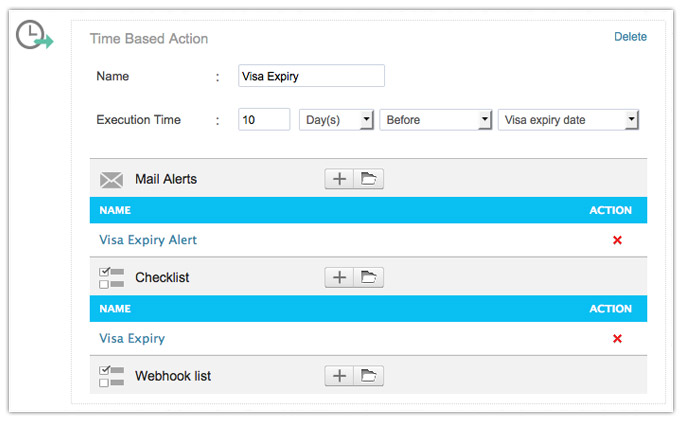Expand the Before timing dropdown

click(435, 120)
